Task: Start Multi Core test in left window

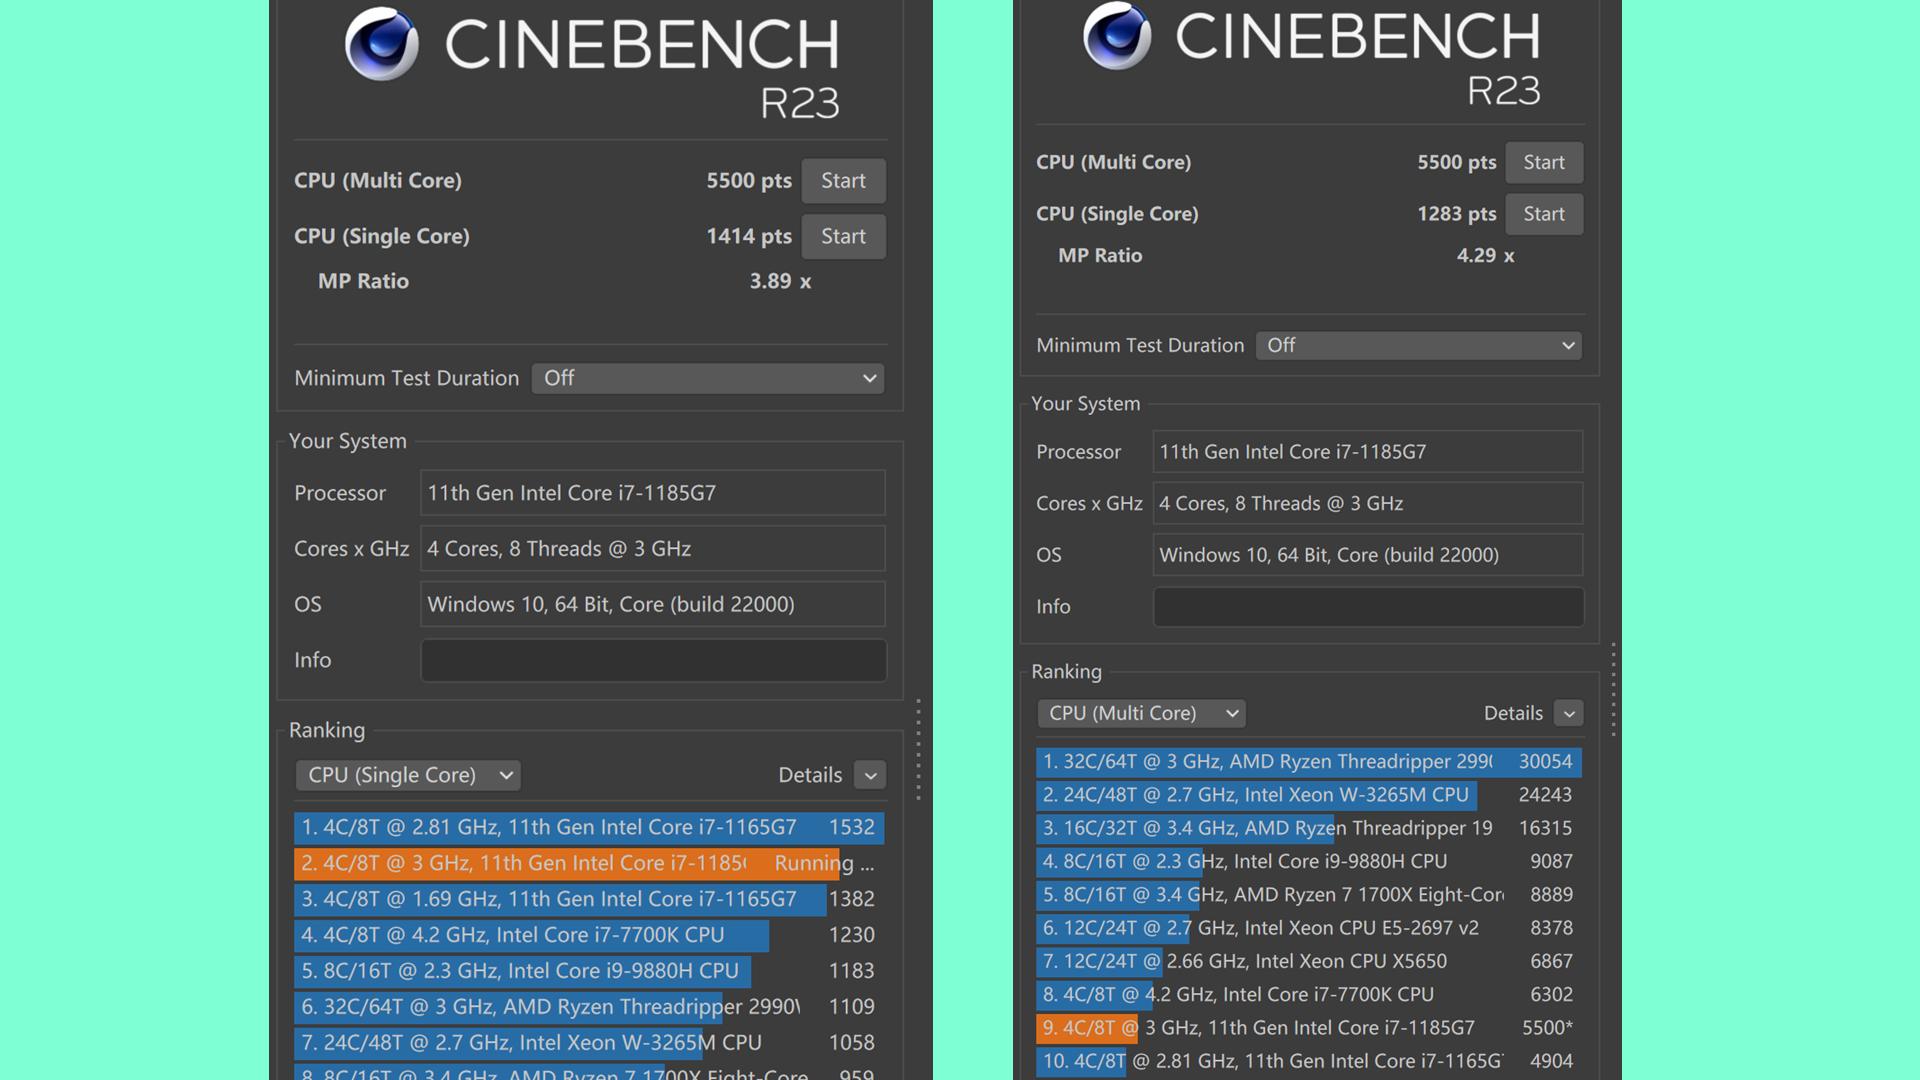Action: [843, 181]
